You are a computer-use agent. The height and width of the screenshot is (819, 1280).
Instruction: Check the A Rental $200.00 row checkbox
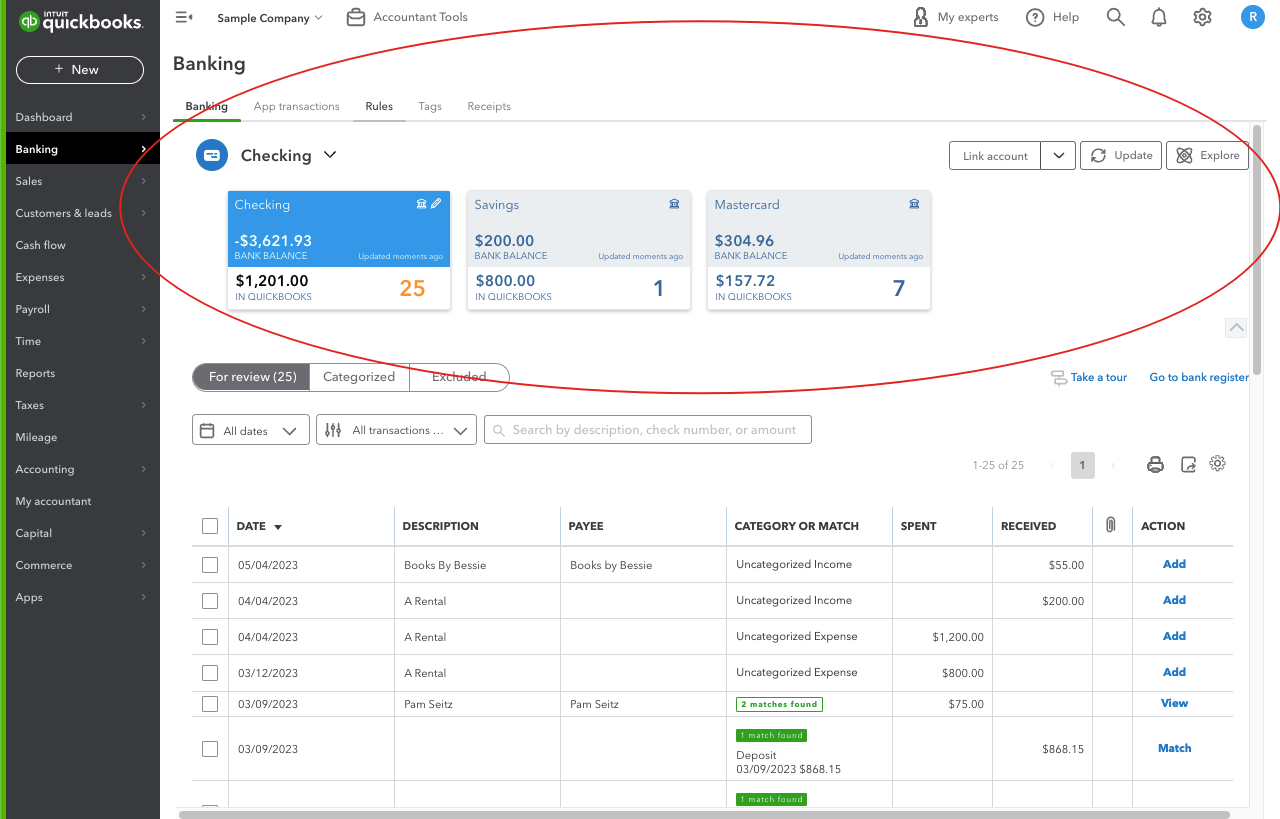point(210,601)
